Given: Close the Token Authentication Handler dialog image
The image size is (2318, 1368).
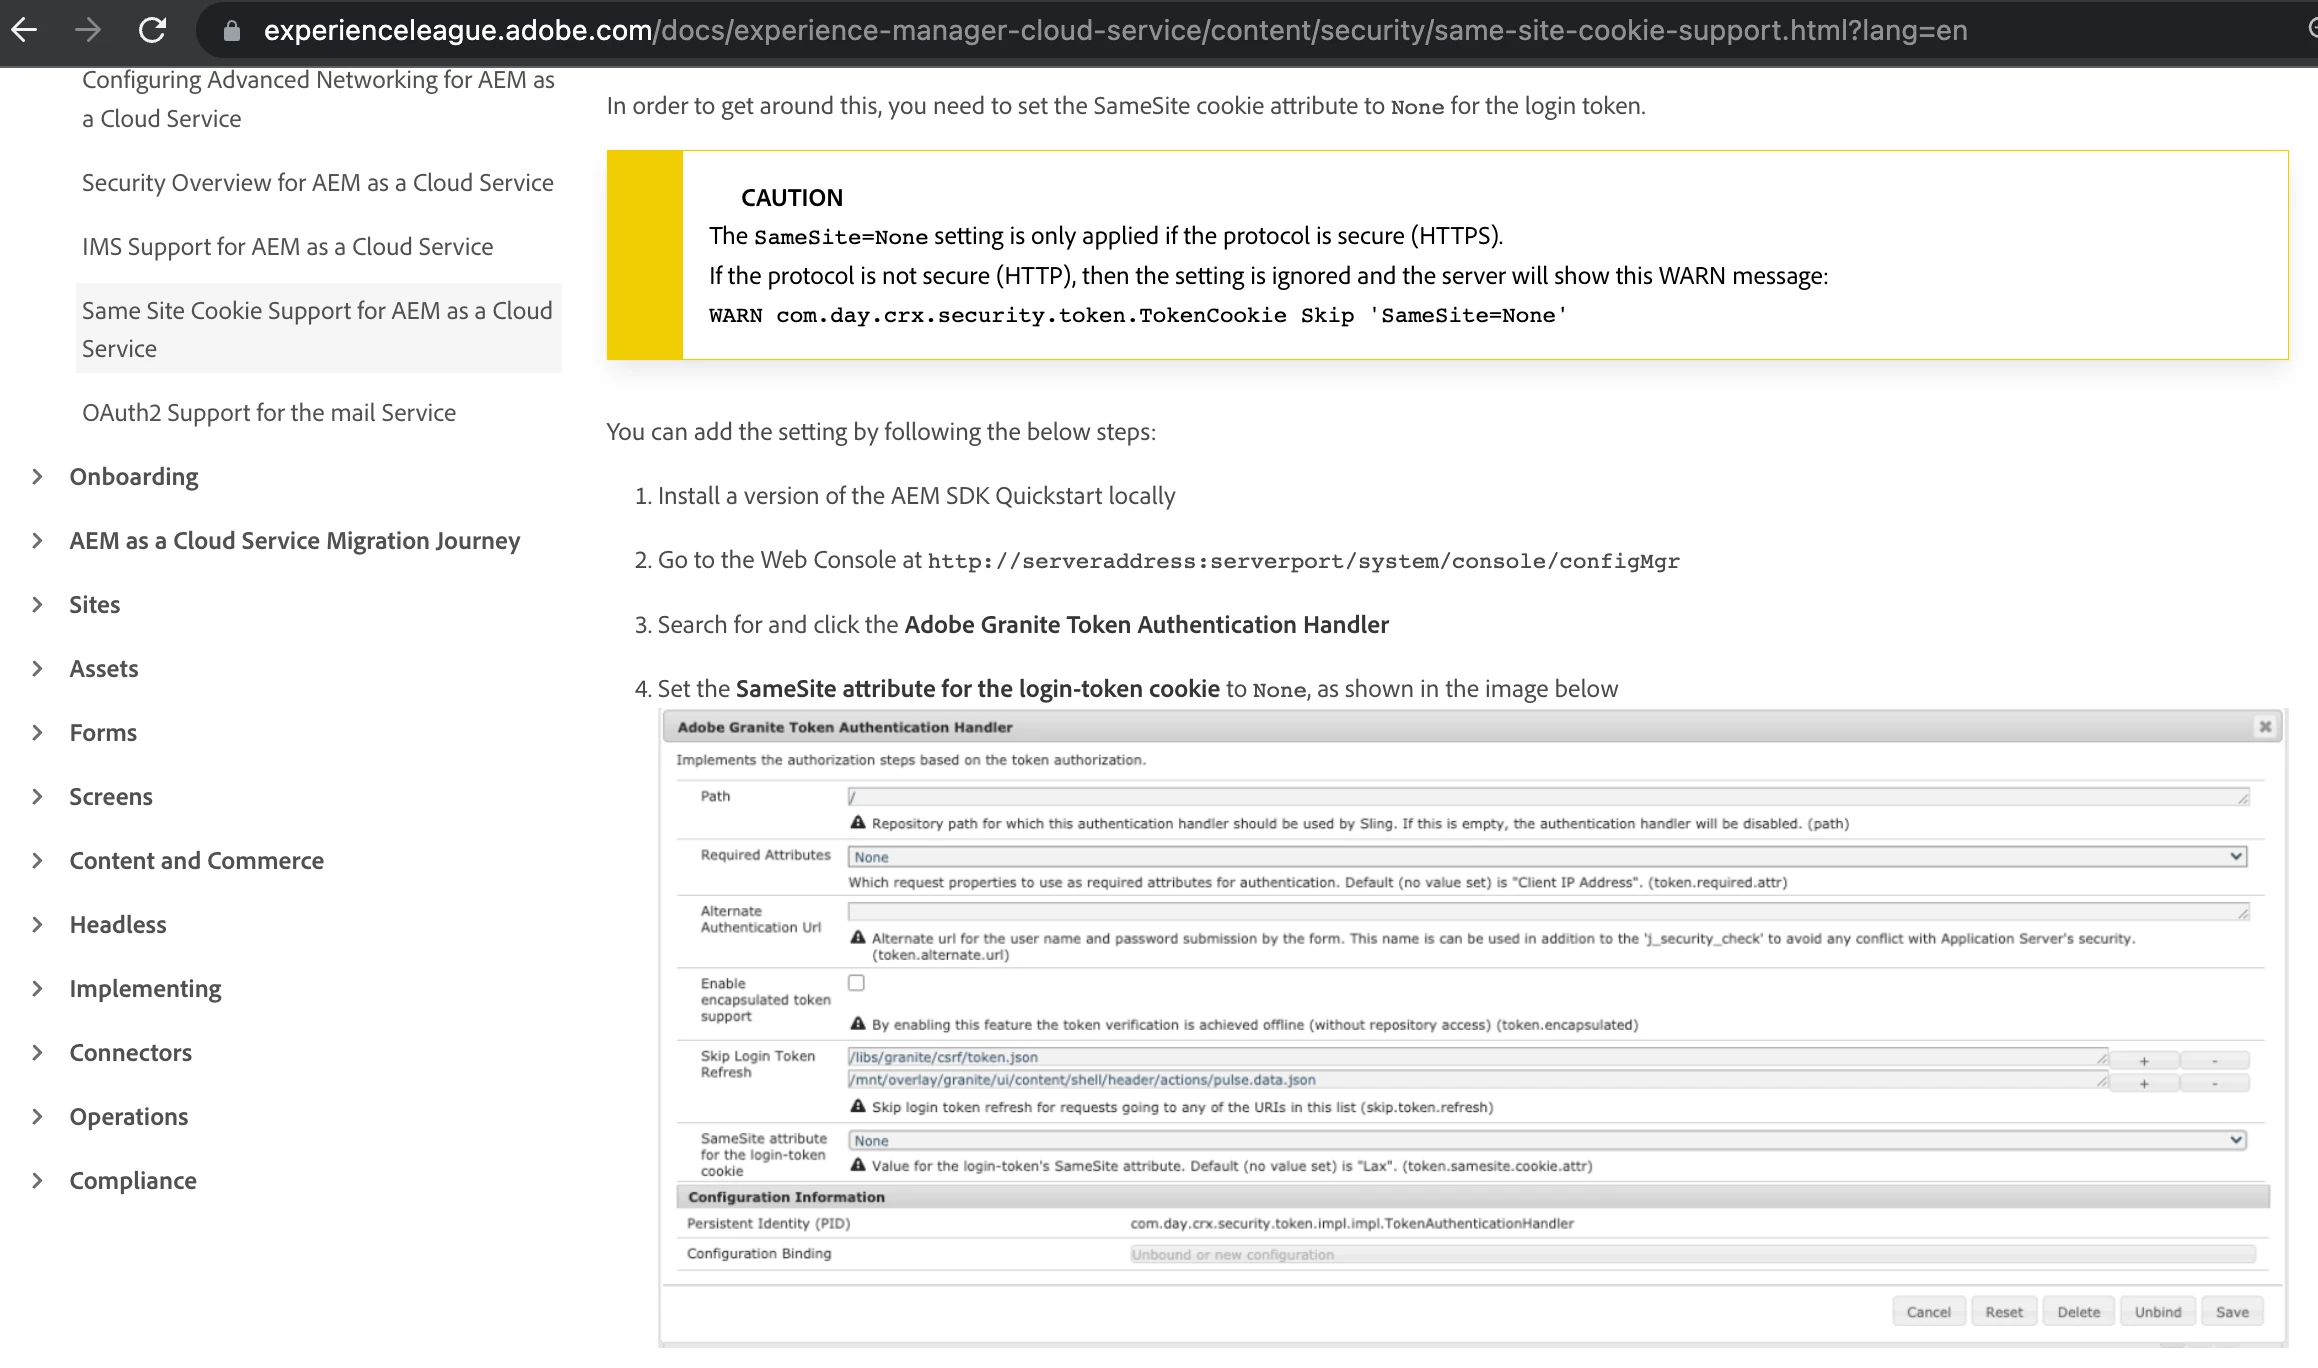Looking at the screenshot, I should click(2265, 727).
